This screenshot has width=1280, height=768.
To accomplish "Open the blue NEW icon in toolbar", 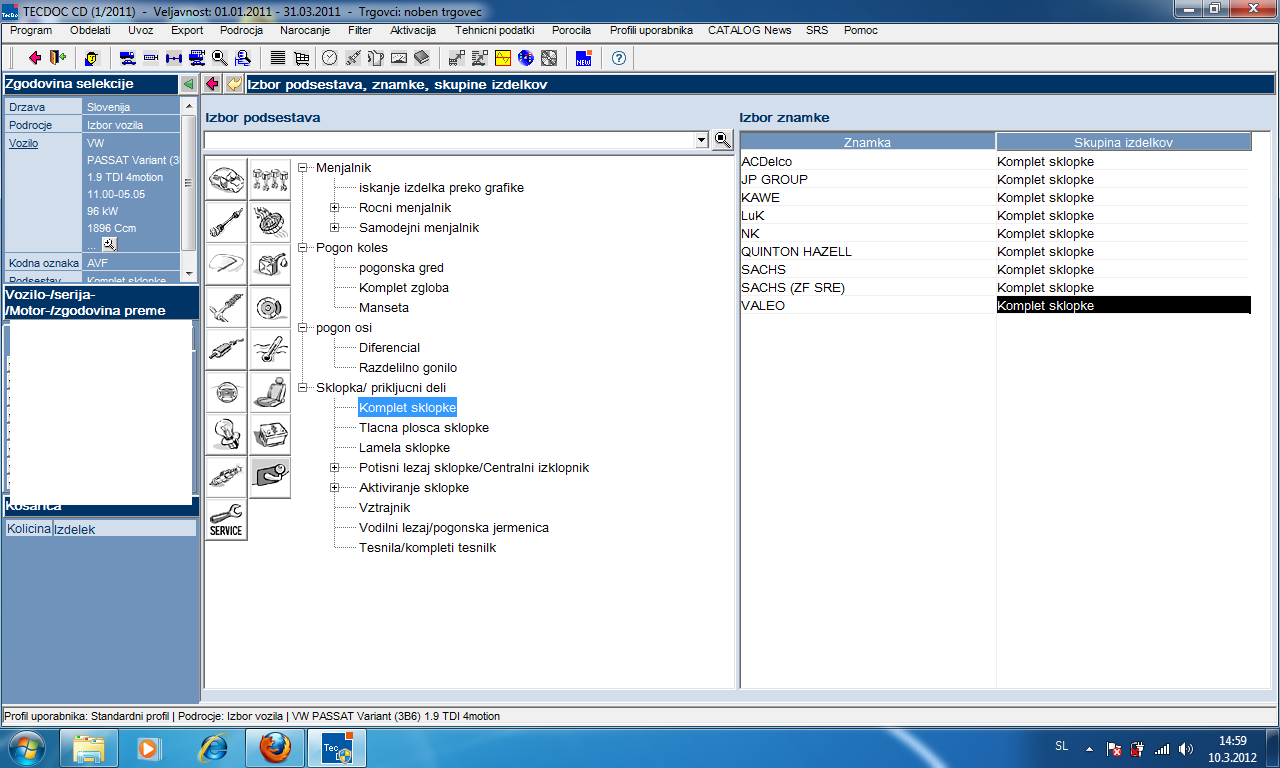I will (x=583, y=58).
